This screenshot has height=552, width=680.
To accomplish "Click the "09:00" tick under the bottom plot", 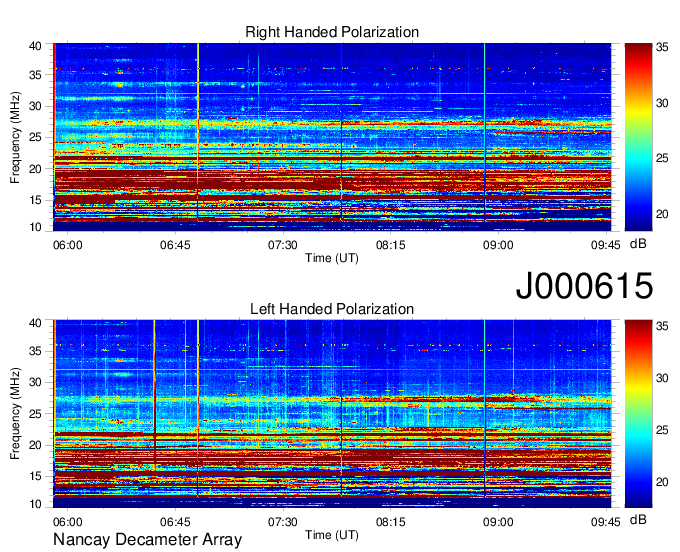I will tap(498, 522).
